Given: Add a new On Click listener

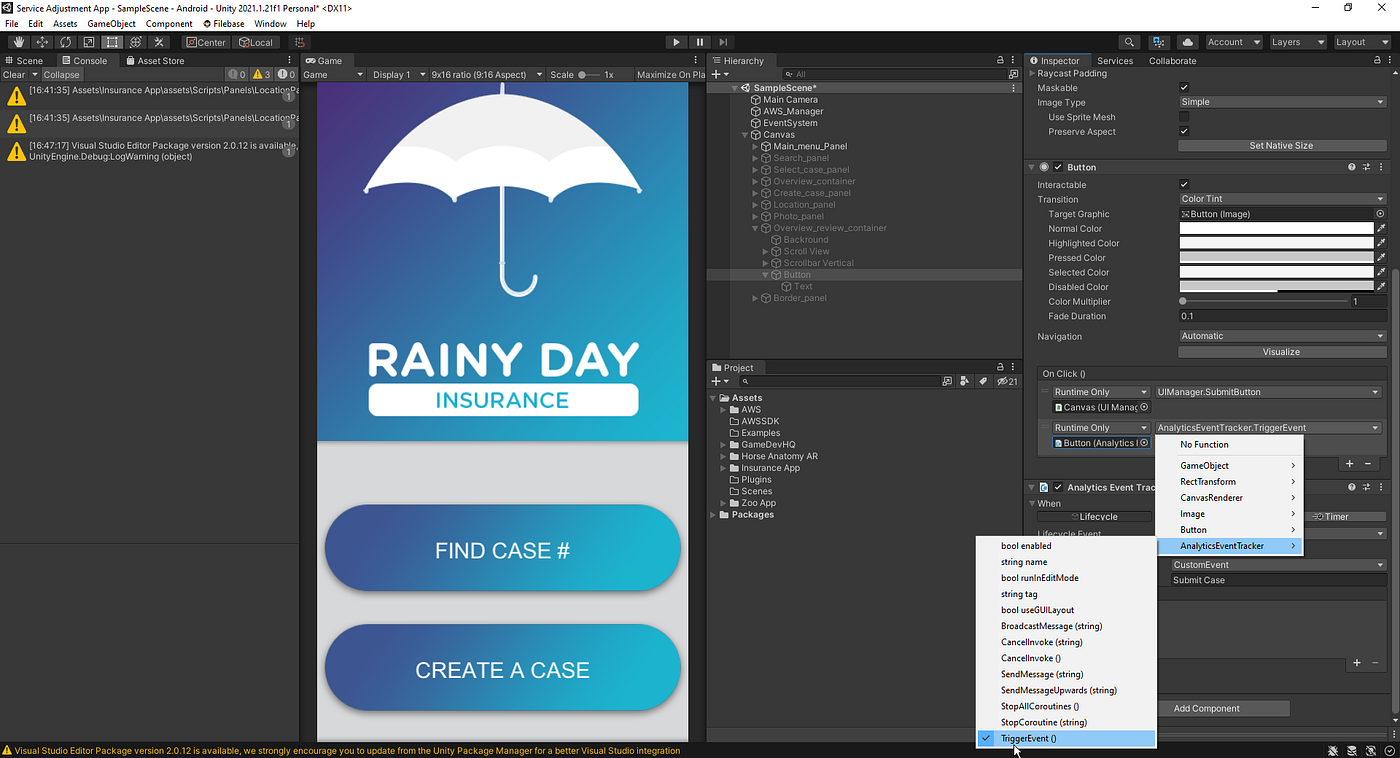Looking at the screenshot, I should (x=1349, y=464).
